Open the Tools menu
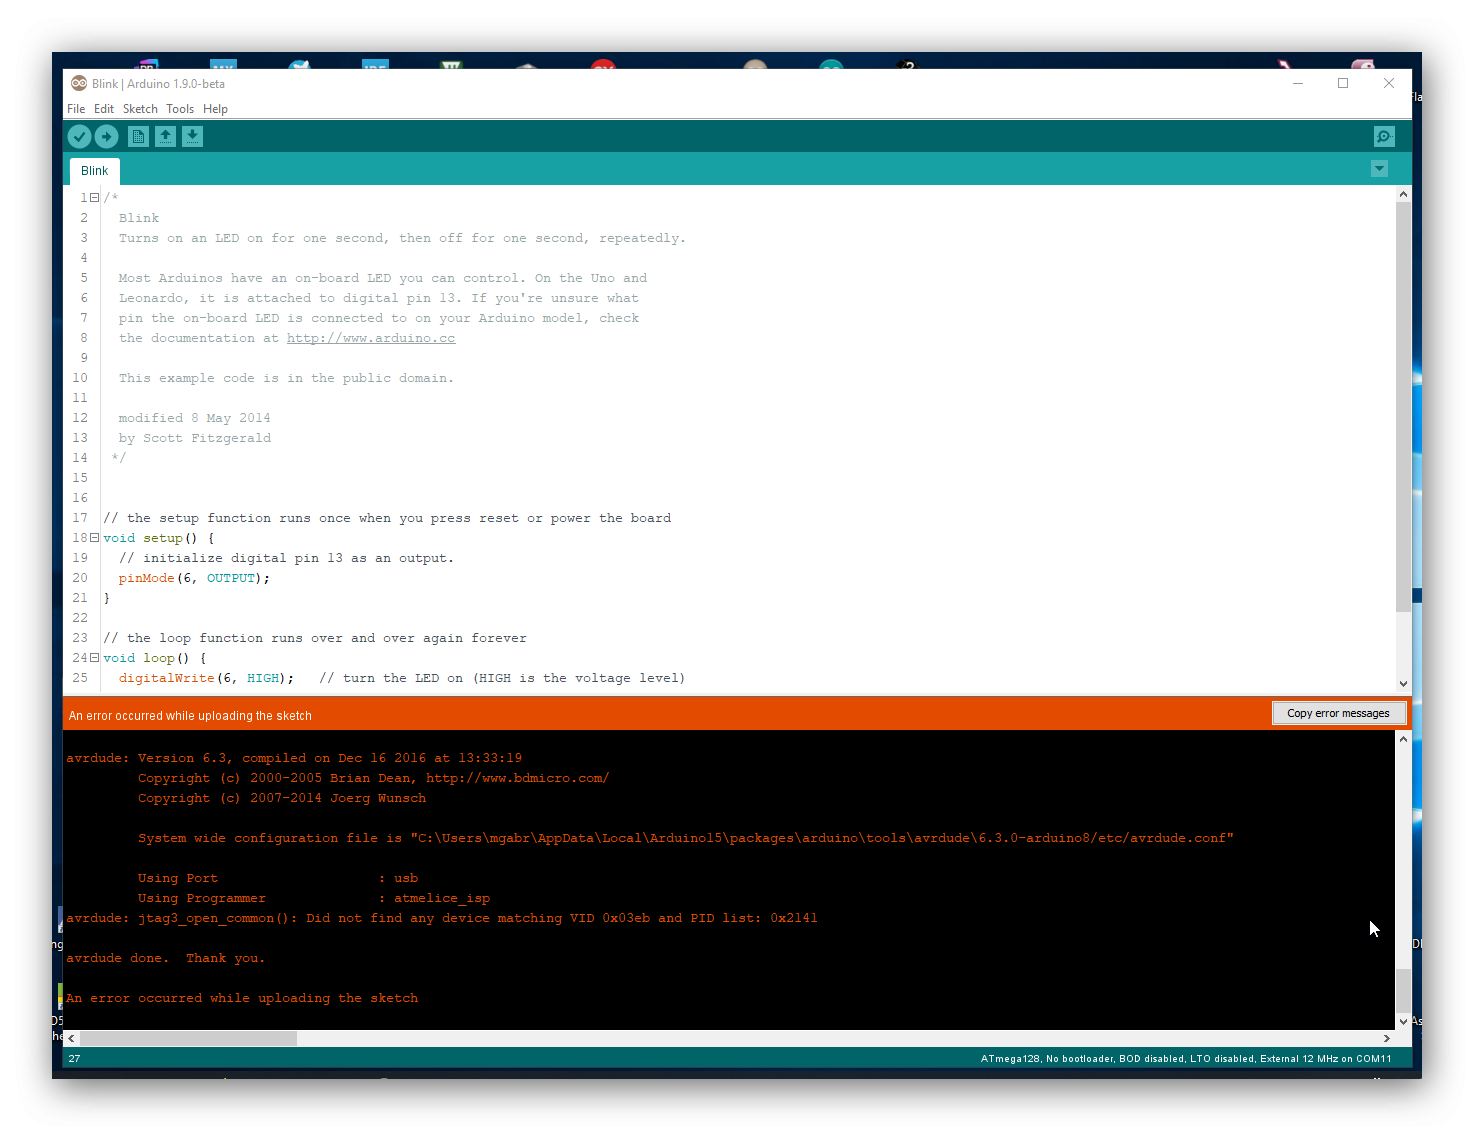This screenshot has height=1131, width=1474. coord(180,109)
